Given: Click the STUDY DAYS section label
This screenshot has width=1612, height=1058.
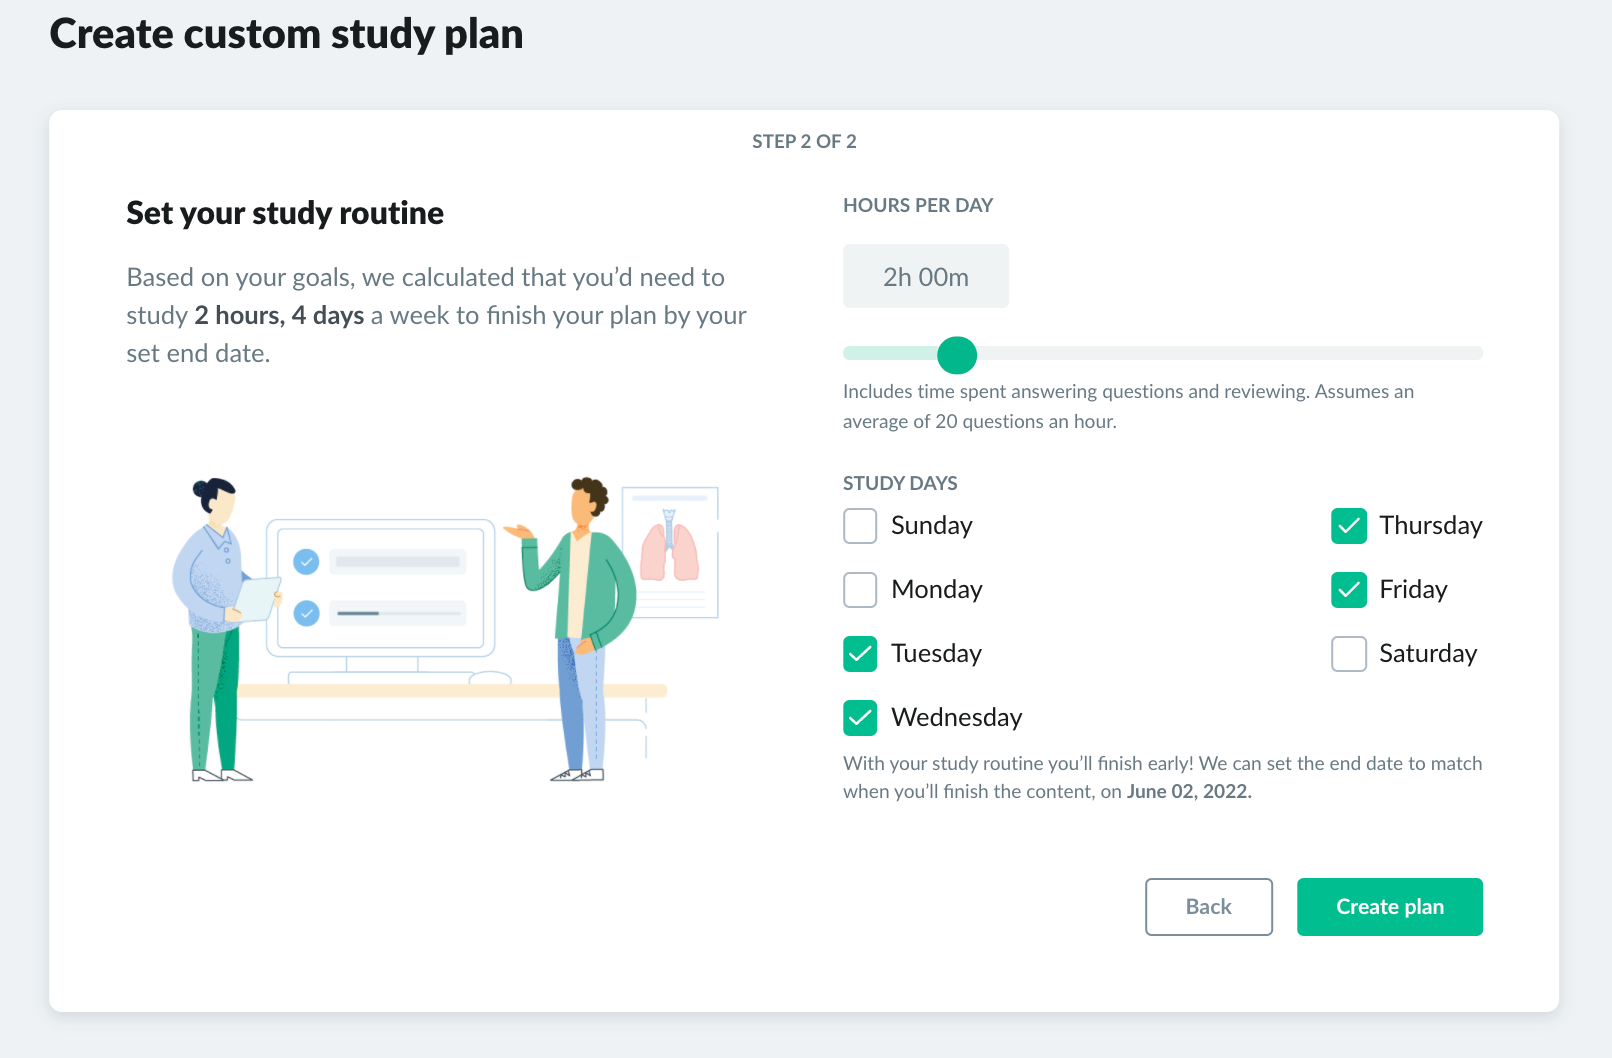Looking at the screenshot, I should coord(899,482).
